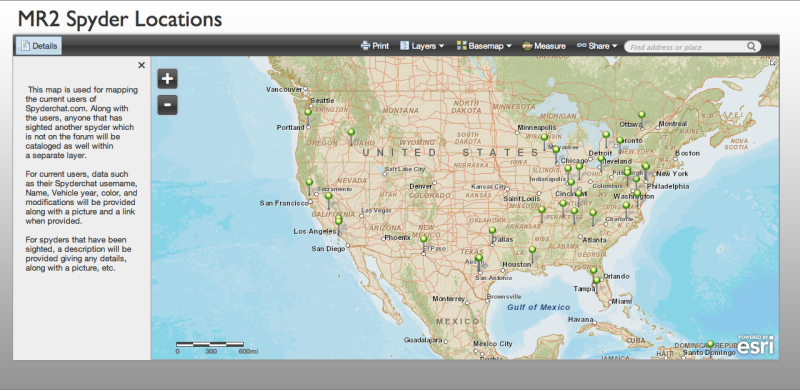Select the Measure tool label
This screenshot has width=800, height=390.
550,46
